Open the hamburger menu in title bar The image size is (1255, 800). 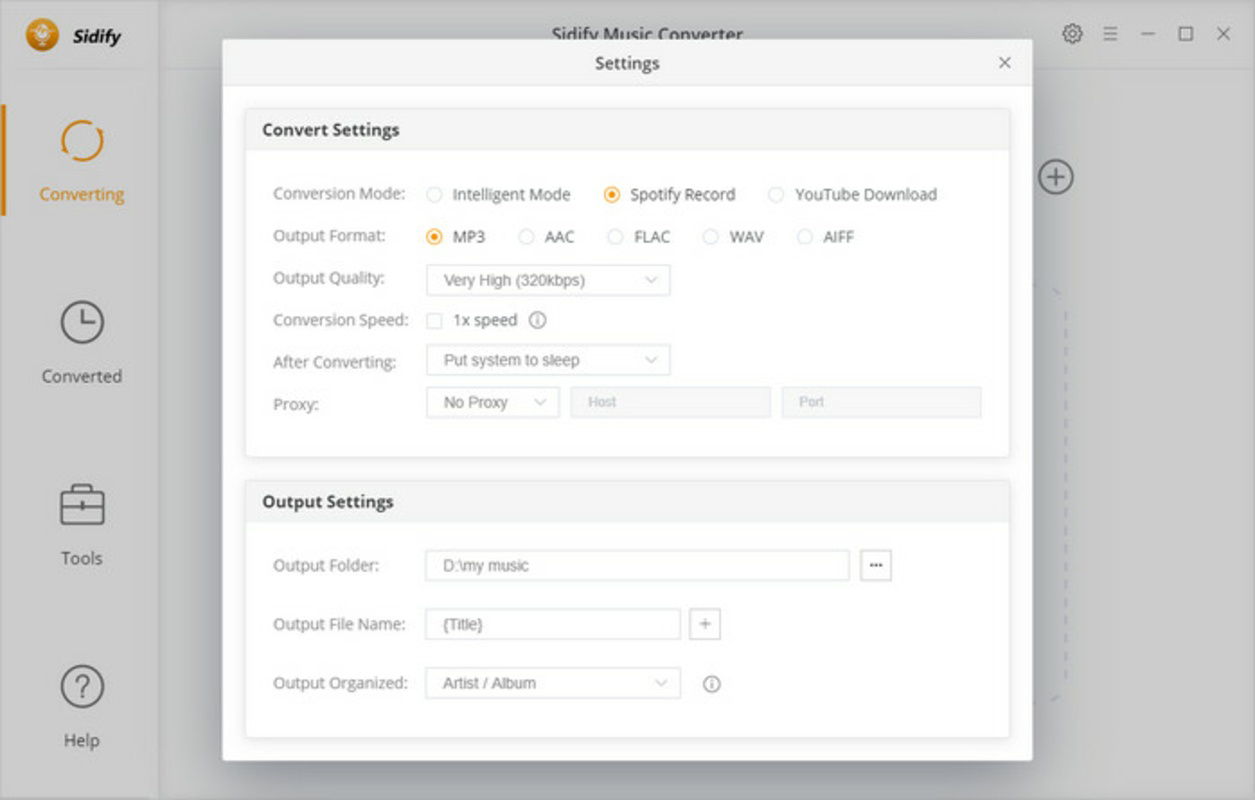tap(1110, 34)
